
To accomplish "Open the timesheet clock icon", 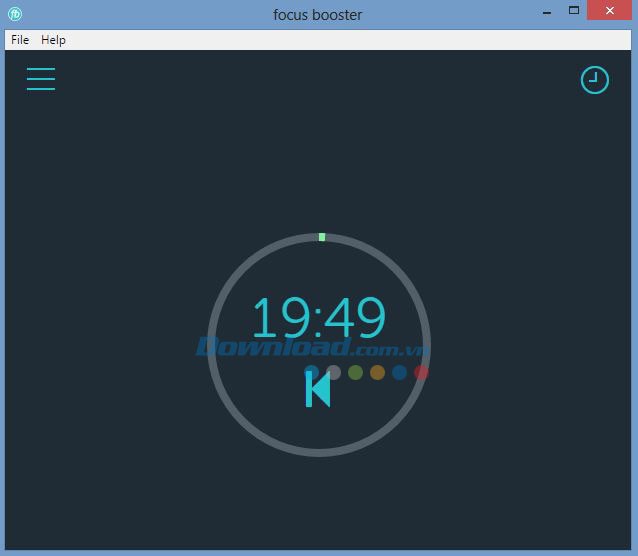I will tap(594, 80).
